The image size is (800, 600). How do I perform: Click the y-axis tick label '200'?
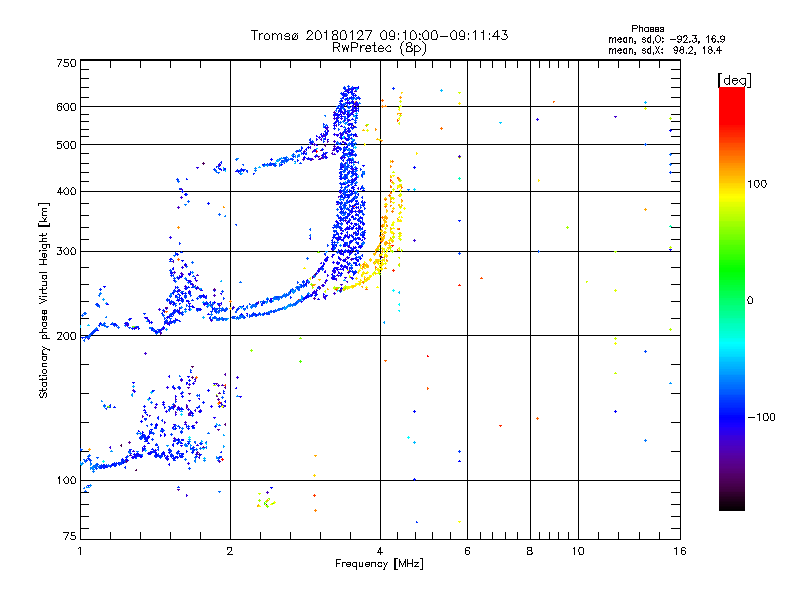pyautogui.click(x=66, y=336)
